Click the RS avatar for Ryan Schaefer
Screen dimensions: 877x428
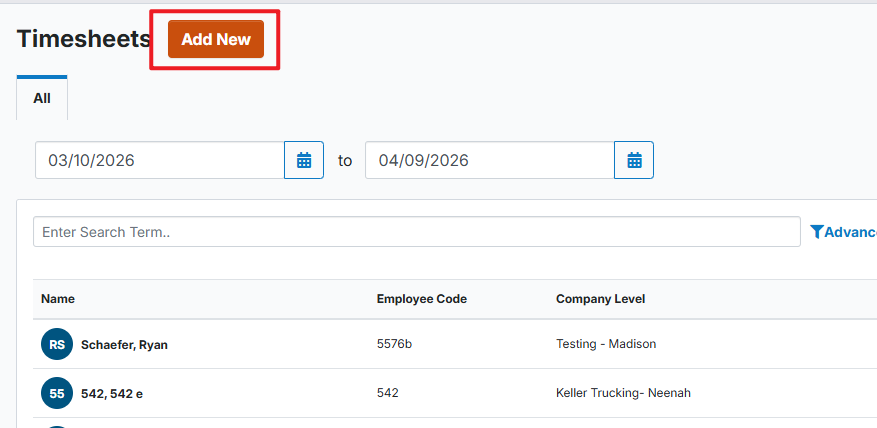(x=57, y=344)
